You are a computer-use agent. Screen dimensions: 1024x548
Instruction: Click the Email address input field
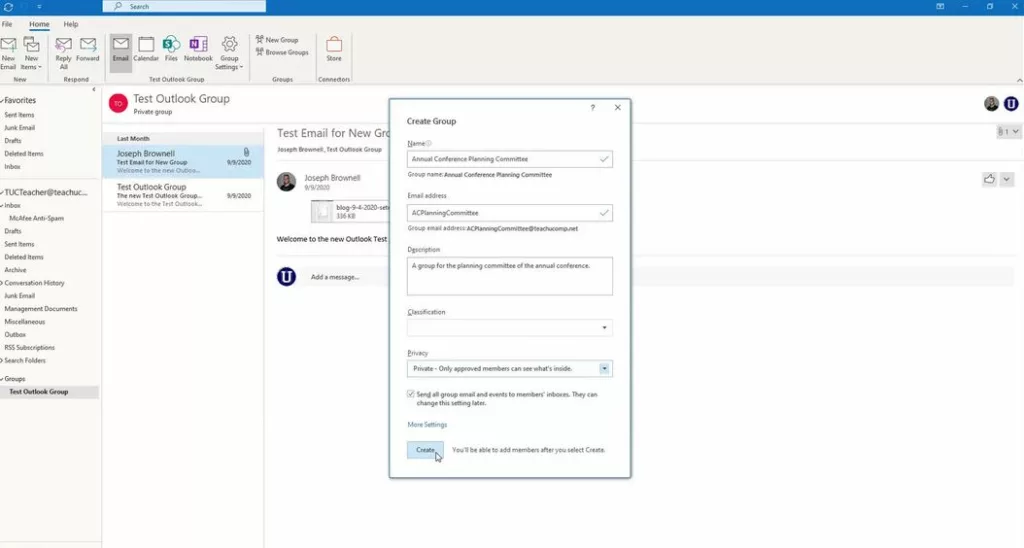point(509,213)
